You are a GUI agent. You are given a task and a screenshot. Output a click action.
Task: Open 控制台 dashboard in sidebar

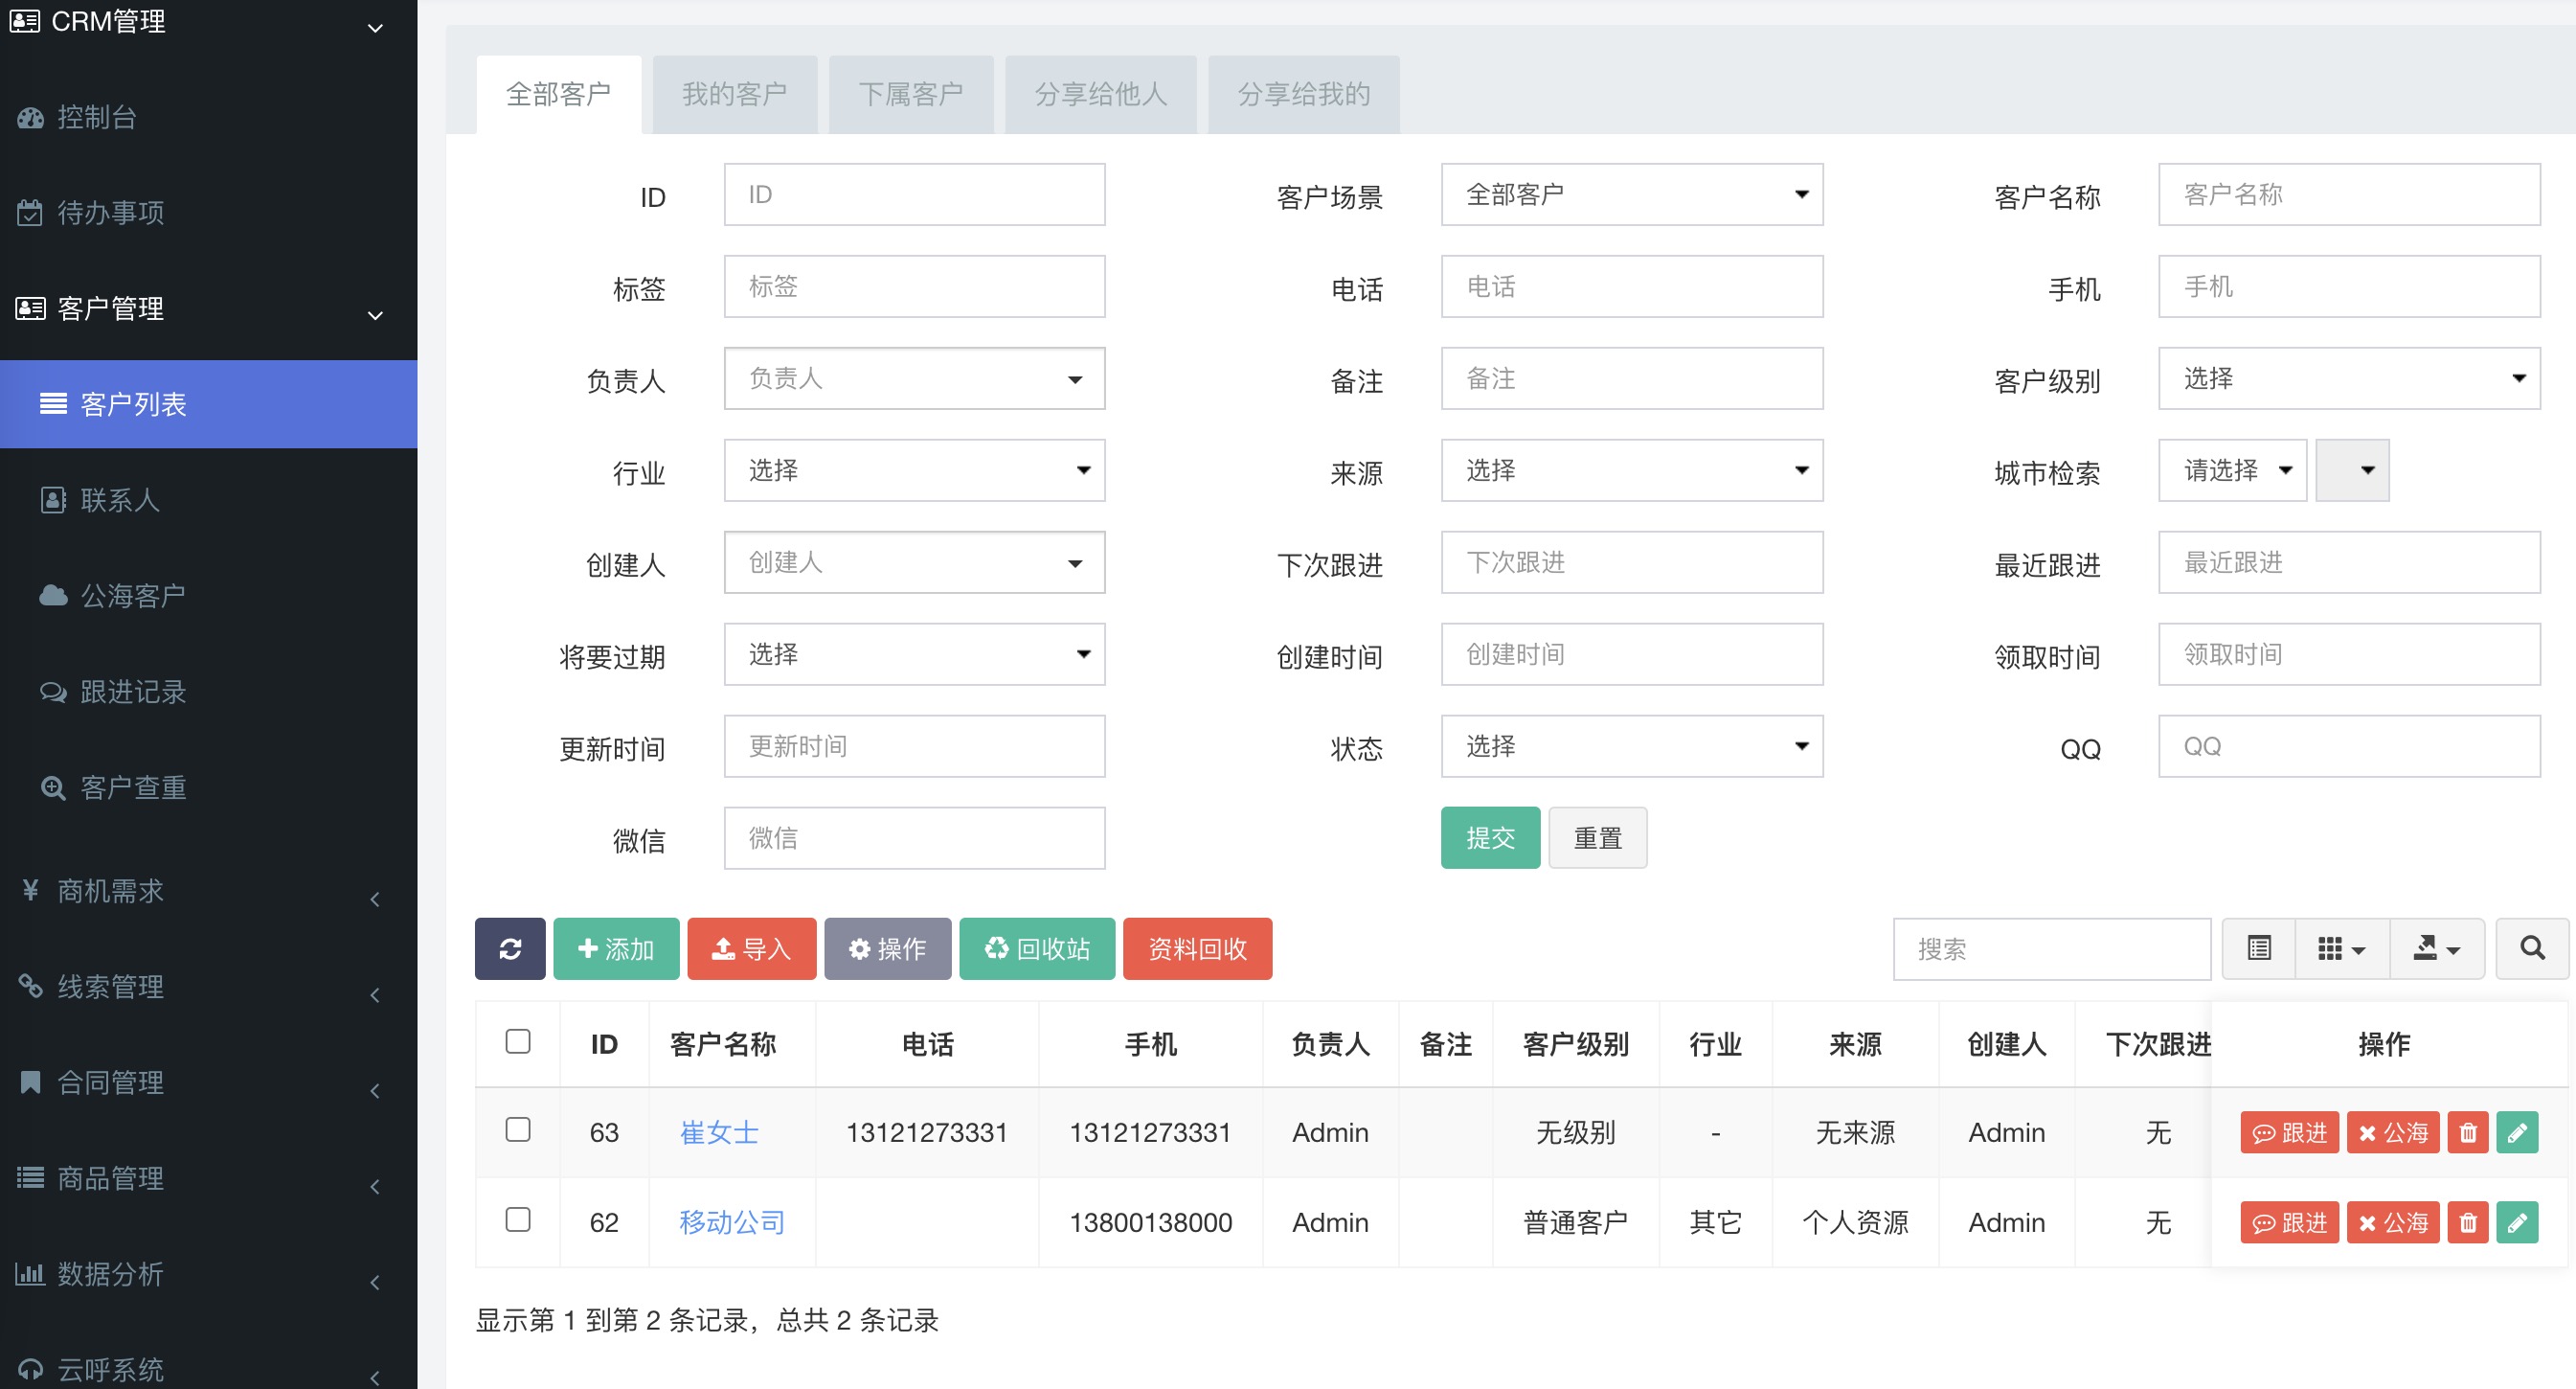[208, 117]
